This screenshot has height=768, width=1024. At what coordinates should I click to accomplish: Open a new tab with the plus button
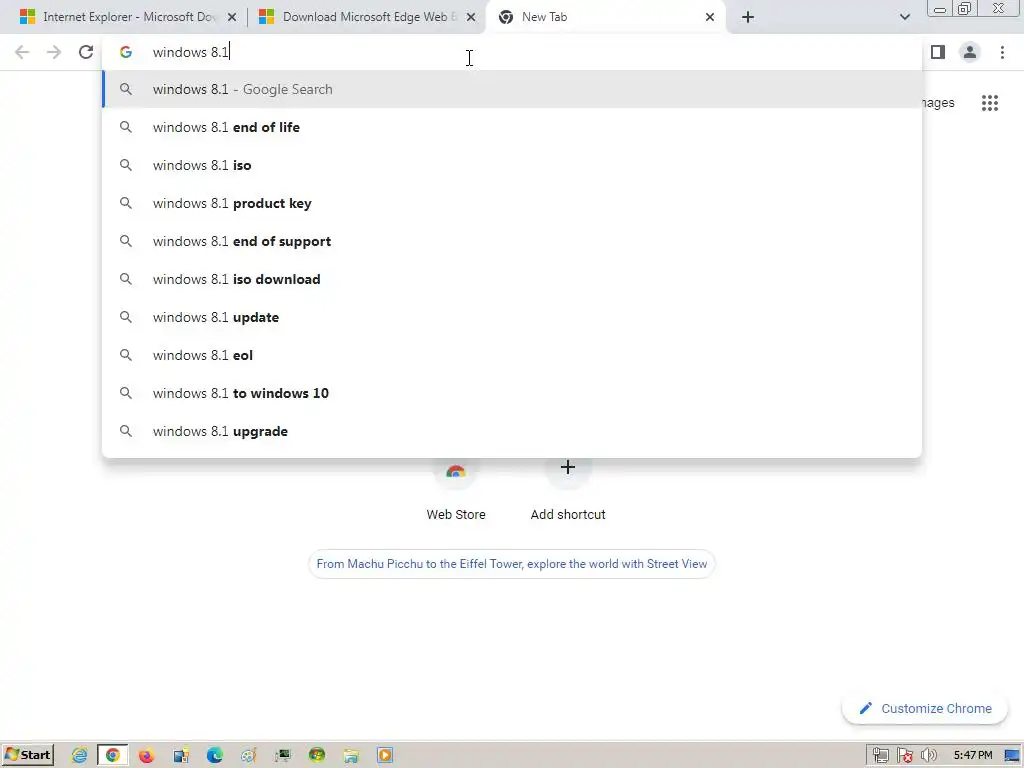click(748, 17)
